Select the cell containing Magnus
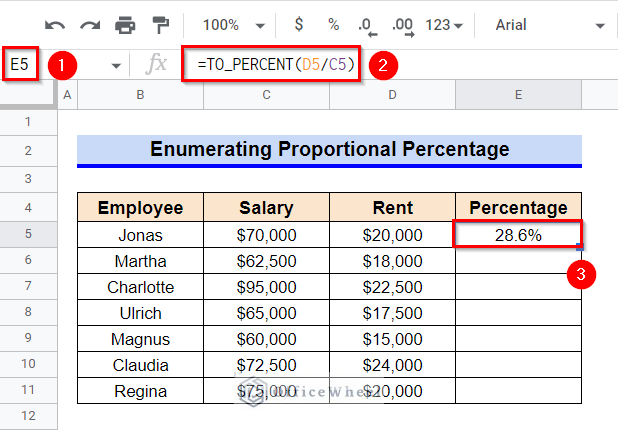 tap(140, 339)
